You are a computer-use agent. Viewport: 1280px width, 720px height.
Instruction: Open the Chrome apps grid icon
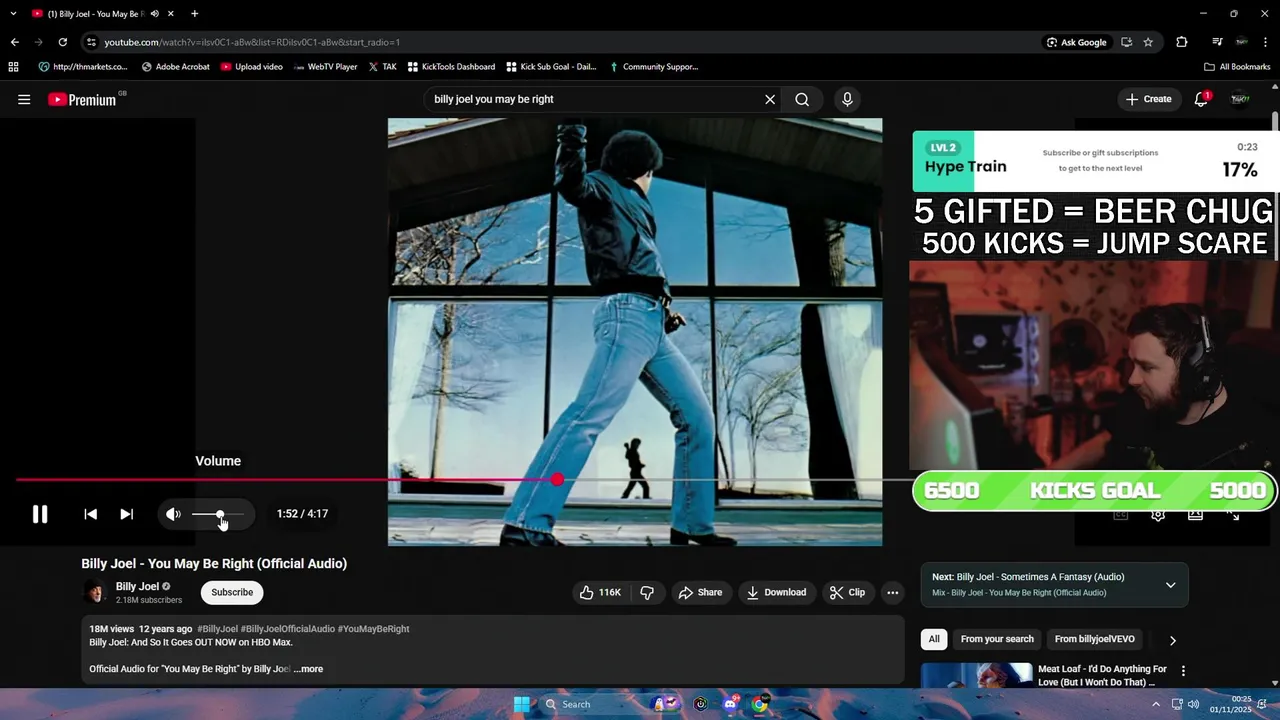point(13,67)
